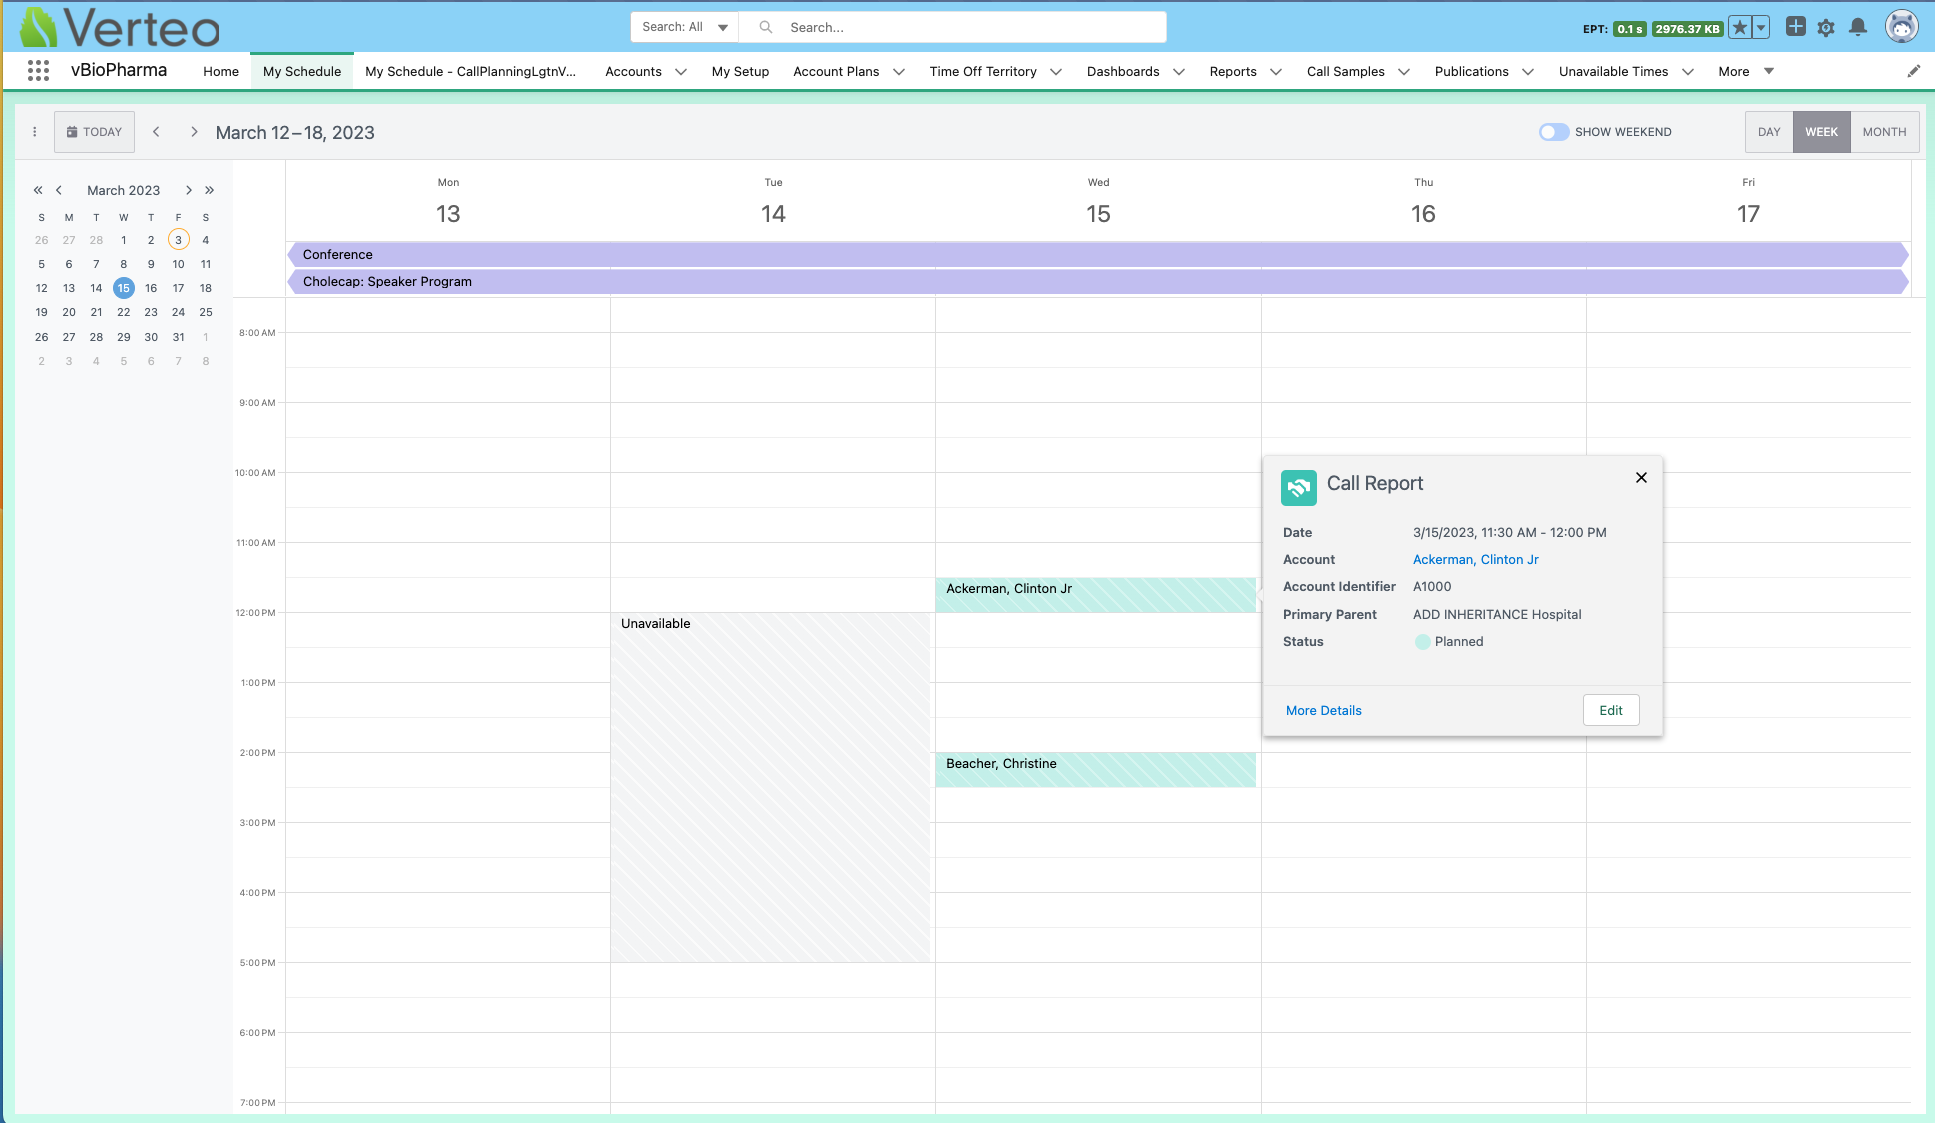1935x1123 pixels.
Task: Open the user avatar profile menu
Action: click(1900, 27)
